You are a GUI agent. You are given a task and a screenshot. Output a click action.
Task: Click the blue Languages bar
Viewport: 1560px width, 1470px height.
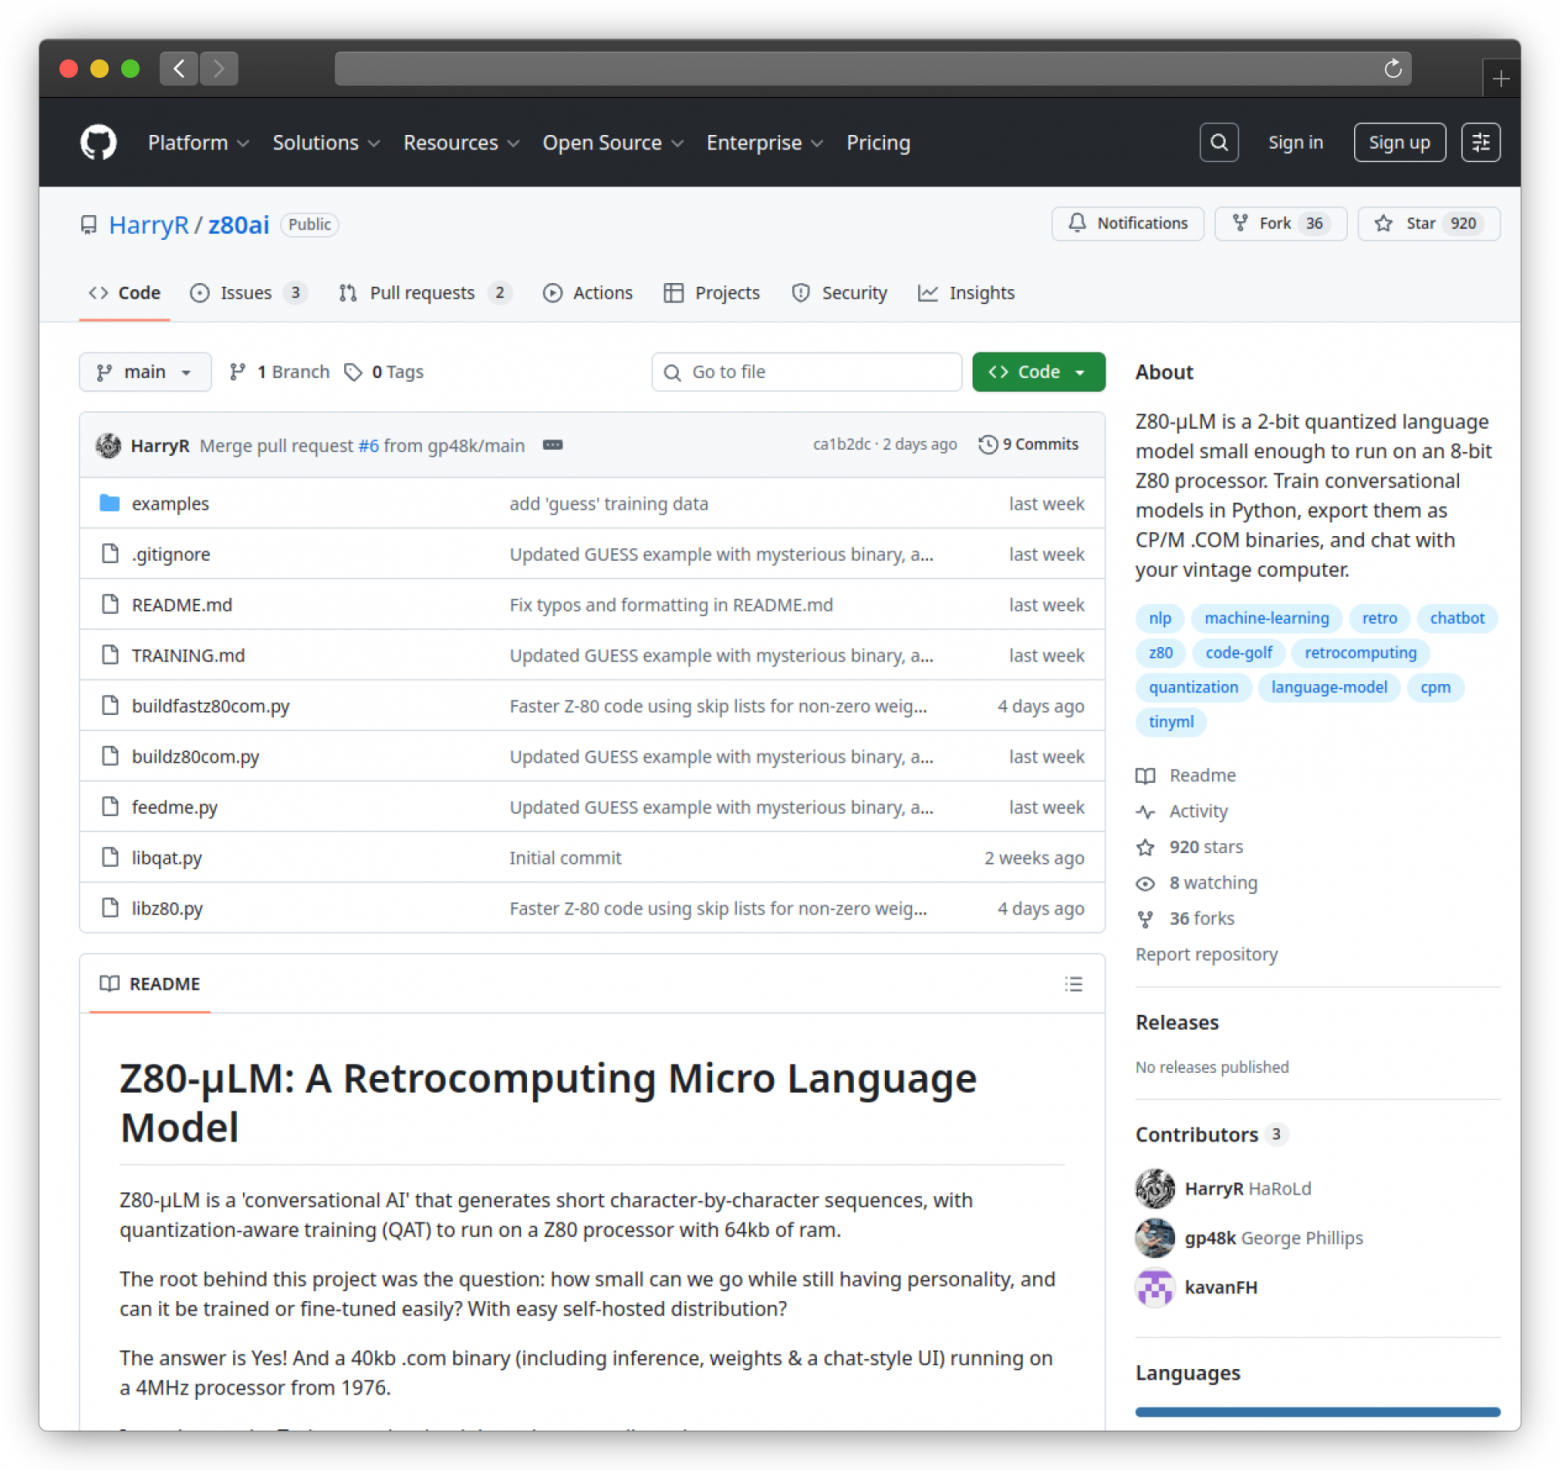coord(1317,1412)
